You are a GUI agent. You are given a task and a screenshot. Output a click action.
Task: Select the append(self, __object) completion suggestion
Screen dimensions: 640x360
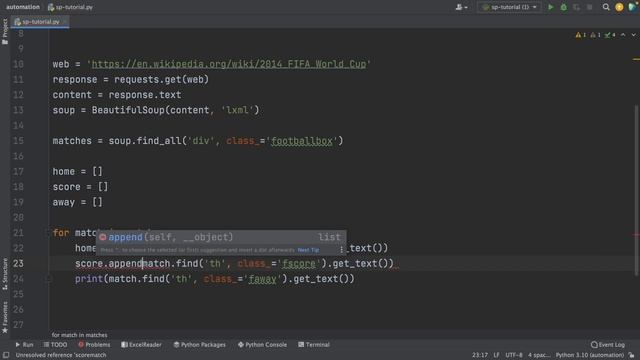221,237
